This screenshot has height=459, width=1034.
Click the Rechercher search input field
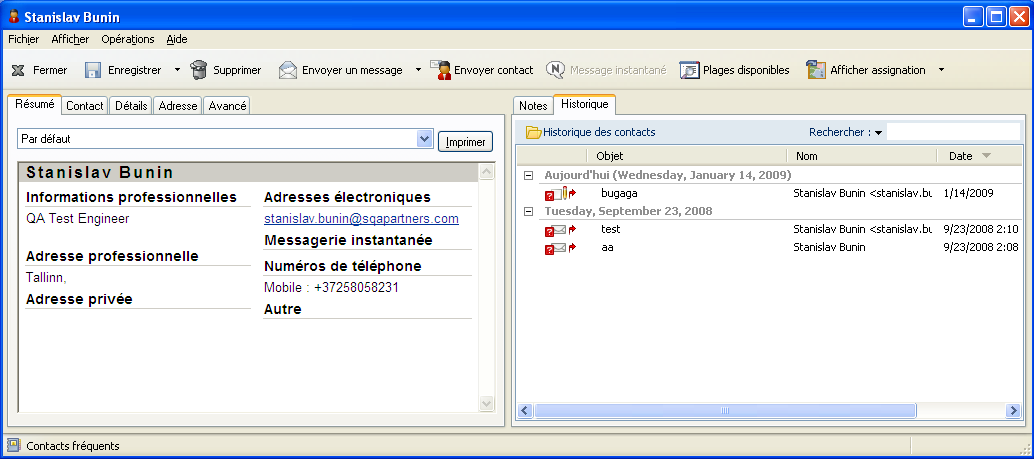954,132
